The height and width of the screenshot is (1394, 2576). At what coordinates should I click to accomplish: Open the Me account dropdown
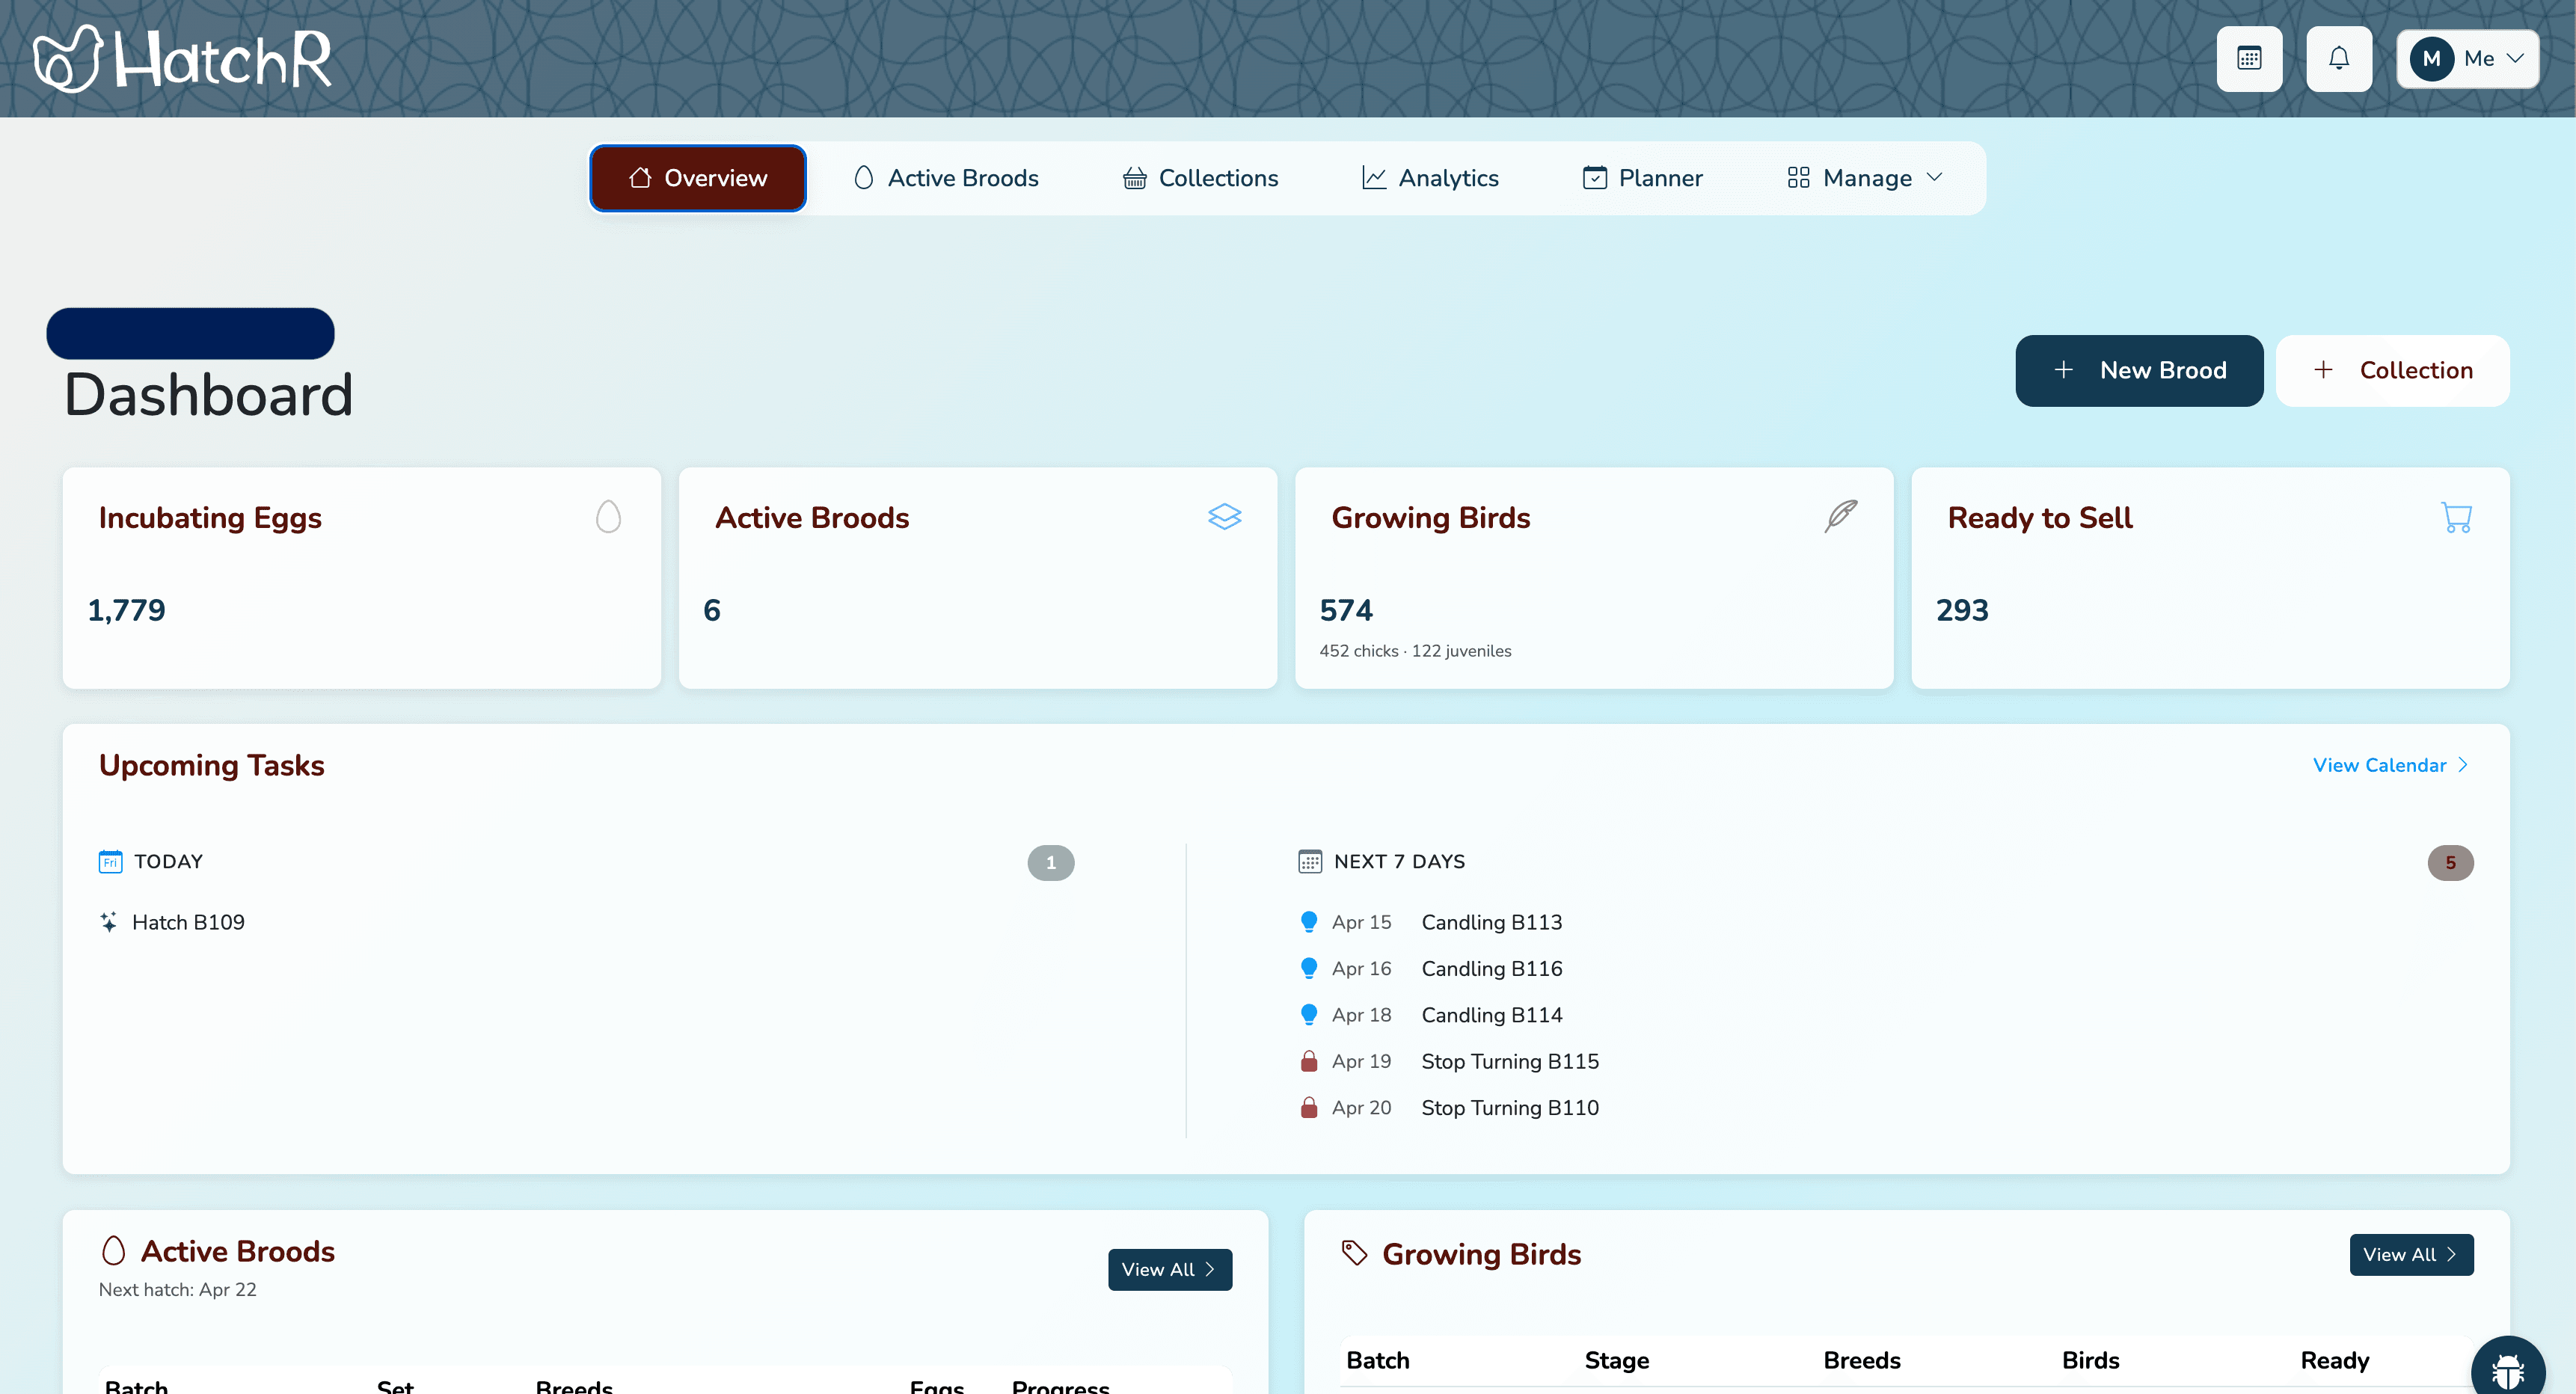[2468, 58]
